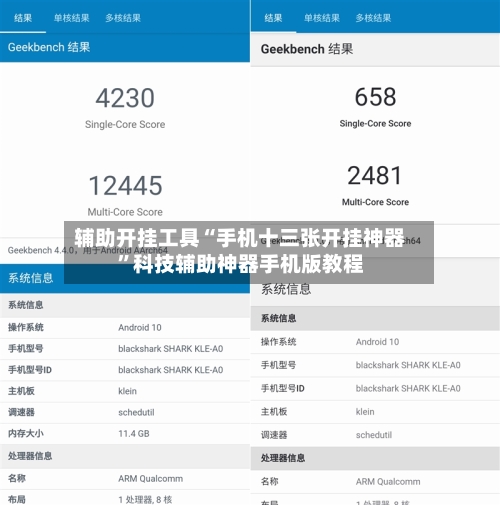Click right Android 10 operating system value
The height and width of the screenshot is (505, 500).
click(377, 342)
